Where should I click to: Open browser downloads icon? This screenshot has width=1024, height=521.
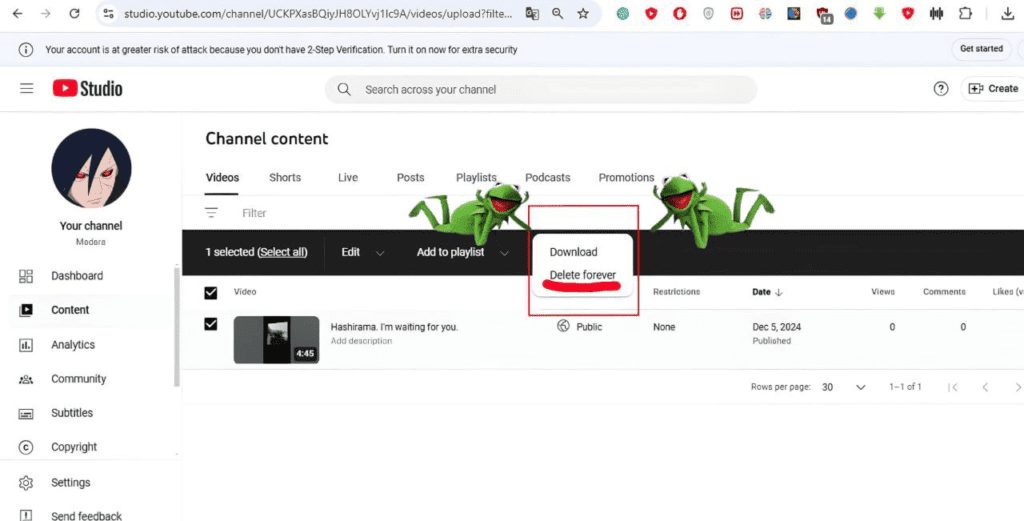1007,13
